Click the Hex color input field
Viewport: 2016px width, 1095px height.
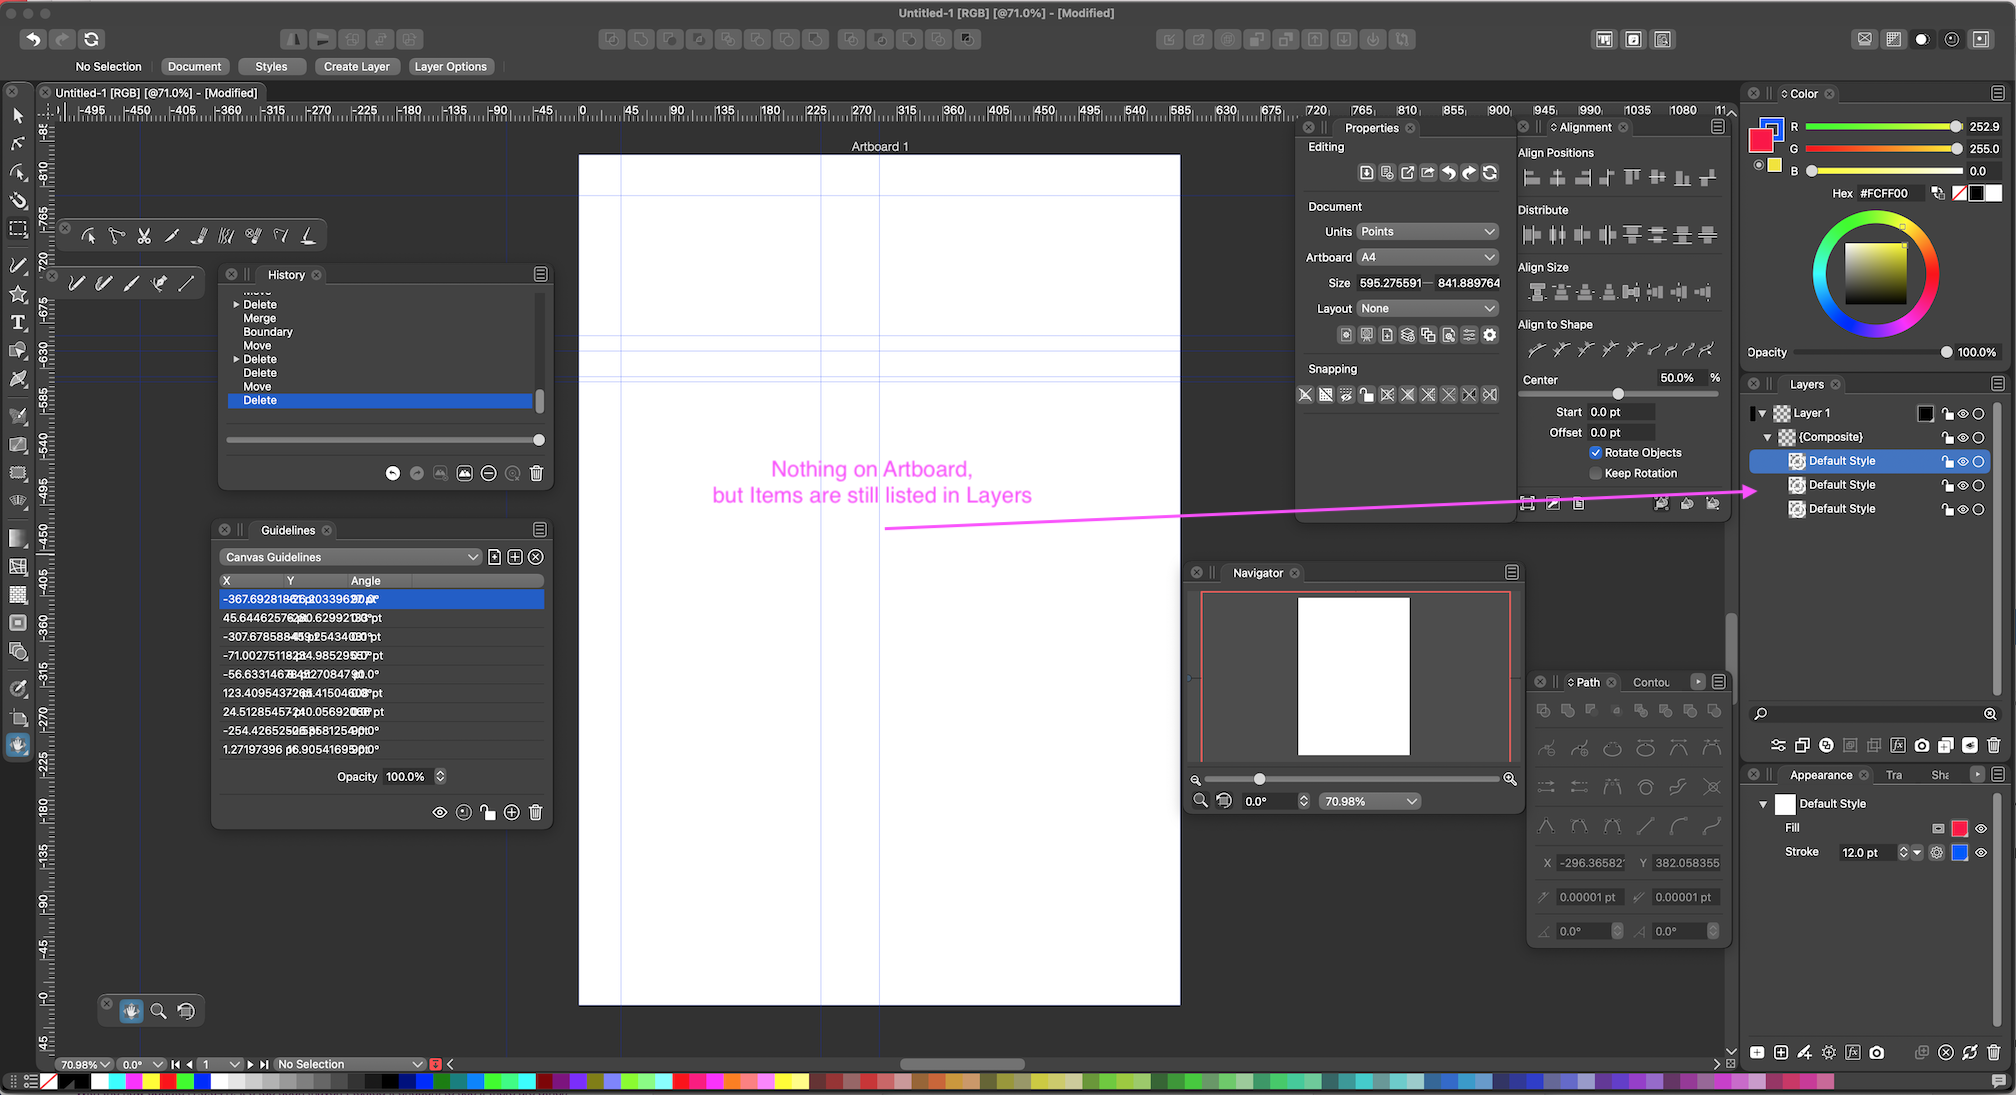(x=1892, y=193)
